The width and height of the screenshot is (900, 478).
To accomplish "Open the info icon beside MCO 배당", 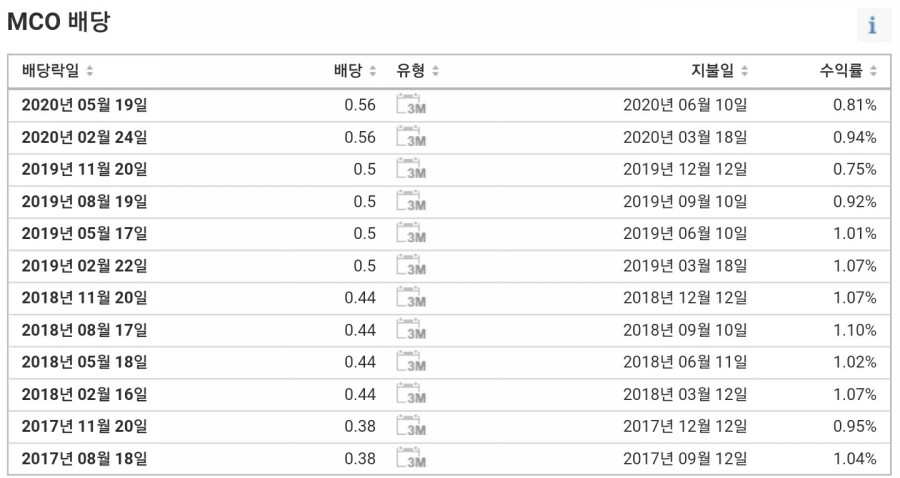I will pos(873,25).
